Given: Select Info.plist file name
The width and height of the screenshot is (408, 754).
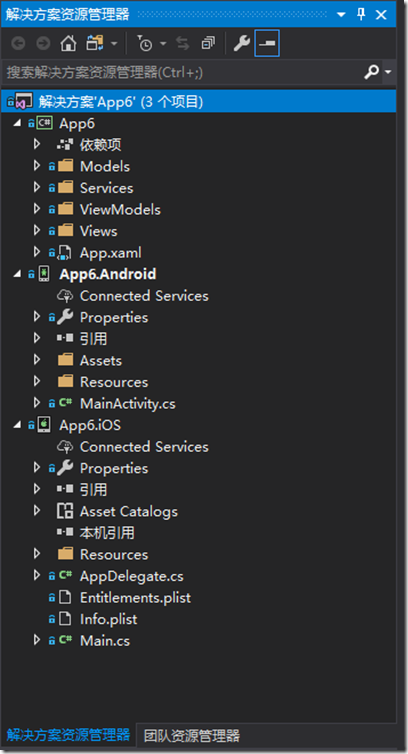Looking at the screenshot, I should coord(108,619).
